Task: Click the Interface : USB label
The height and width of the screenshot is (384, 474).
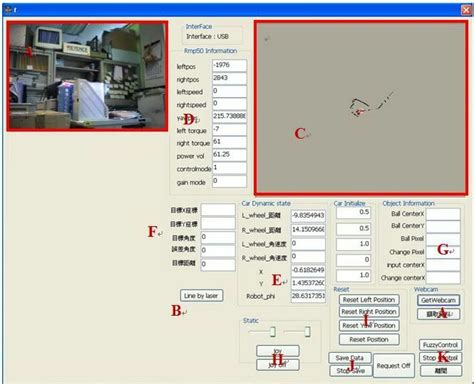Action: 207,36
